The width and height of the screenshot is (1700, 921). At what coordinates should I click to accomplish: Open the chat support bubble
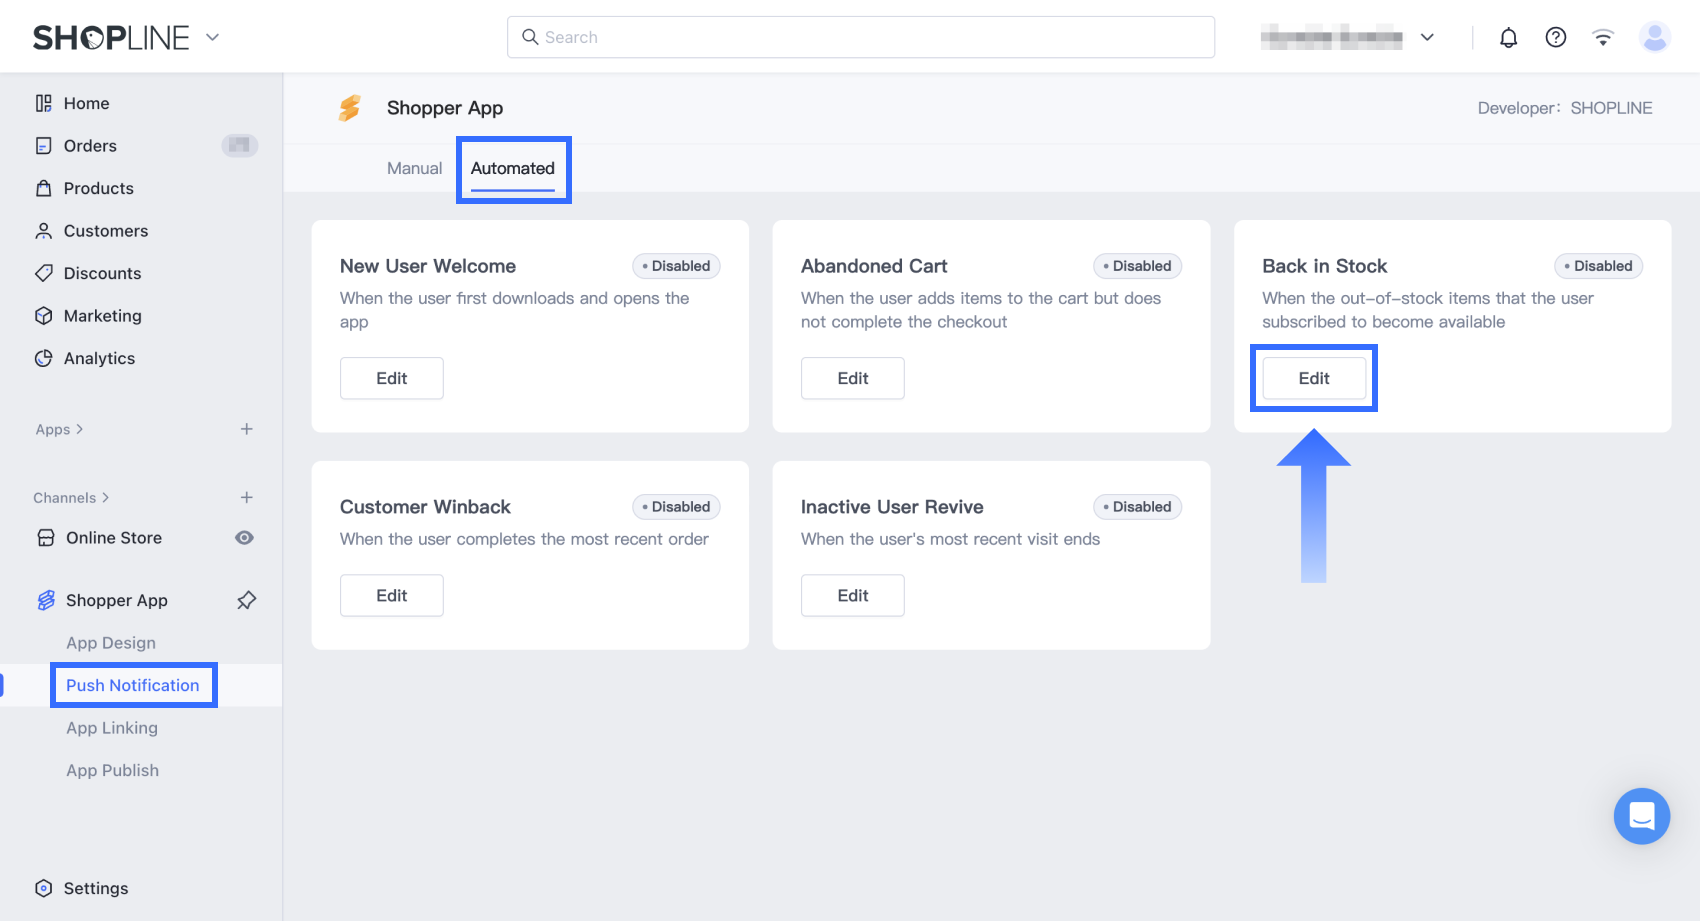click(1641, 816)
